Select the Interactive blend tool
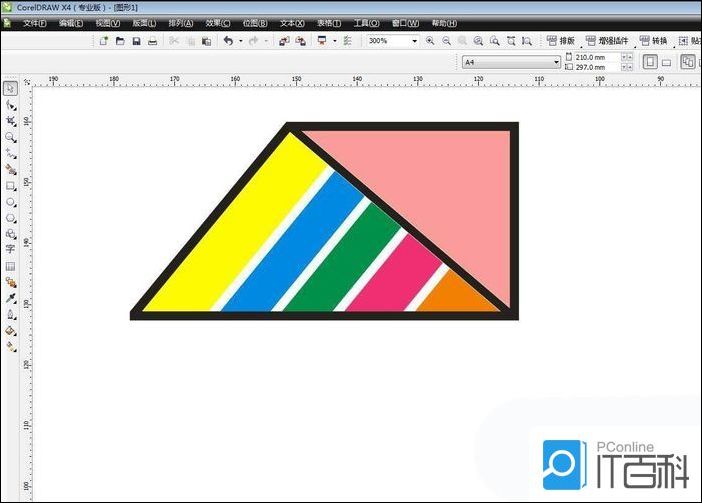The height and width of the screenshot is (503, 702). coord(11,282)
